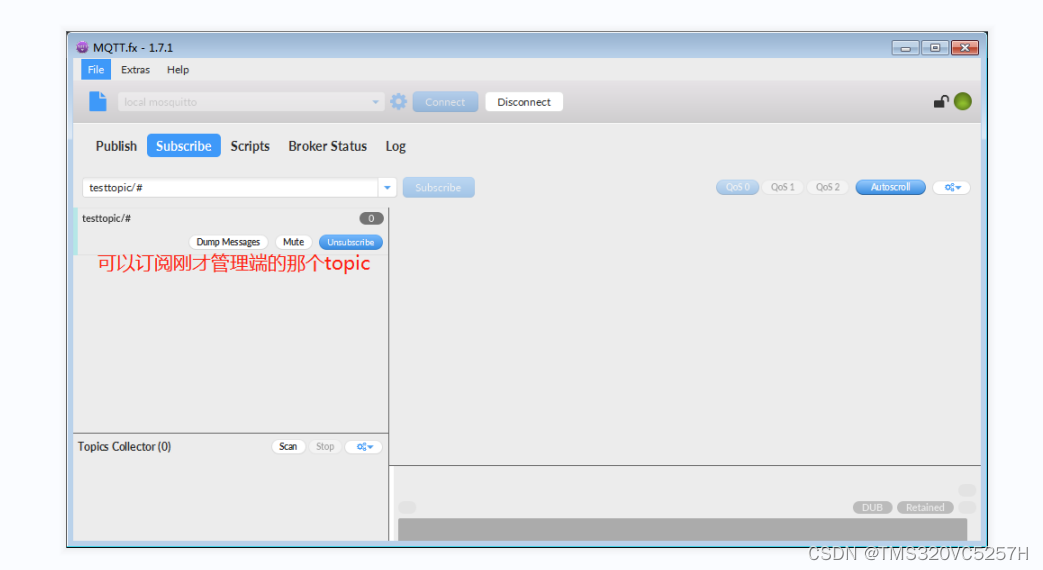This screenshot has height=570, width=1043.
Task: Expand the local mosquitto profile dropdown
Action: (375, 102)
